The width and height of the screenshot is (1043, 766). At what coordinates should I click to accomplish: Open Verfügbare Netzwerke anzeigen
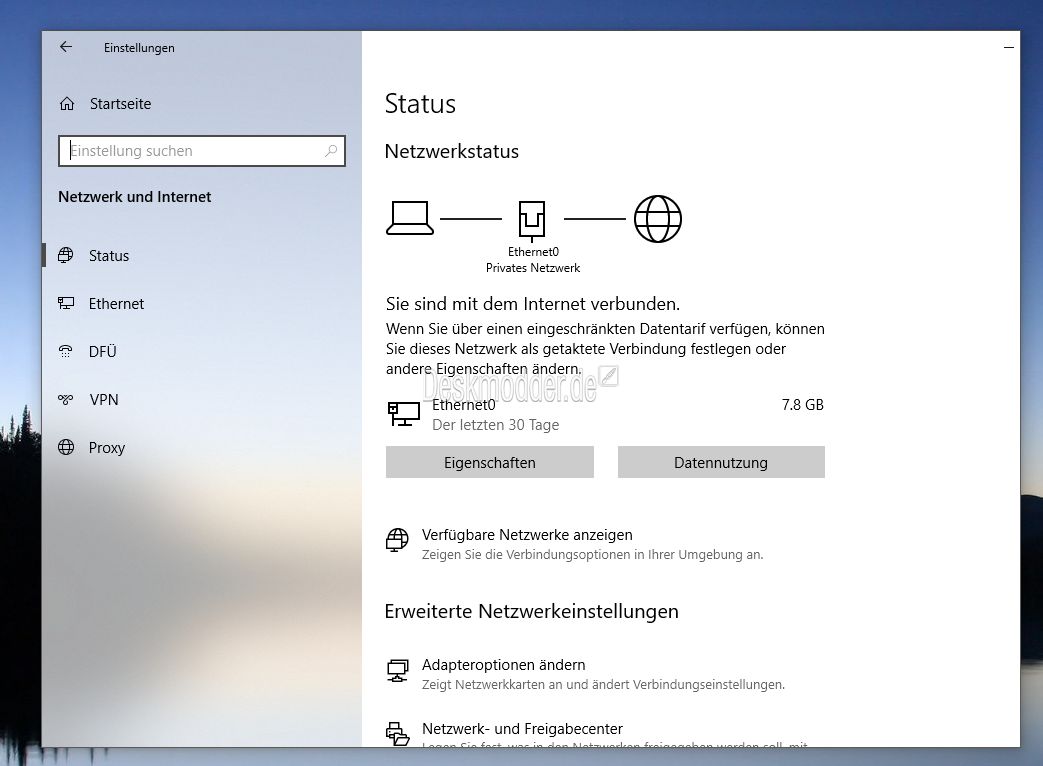(x=527, y=535)
